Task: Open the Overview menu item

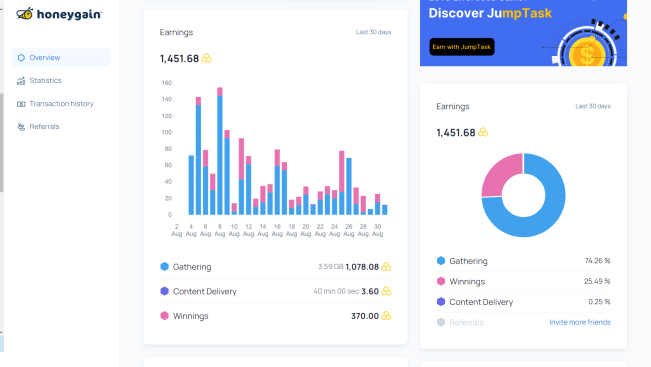Action: [x=61, y=58]
